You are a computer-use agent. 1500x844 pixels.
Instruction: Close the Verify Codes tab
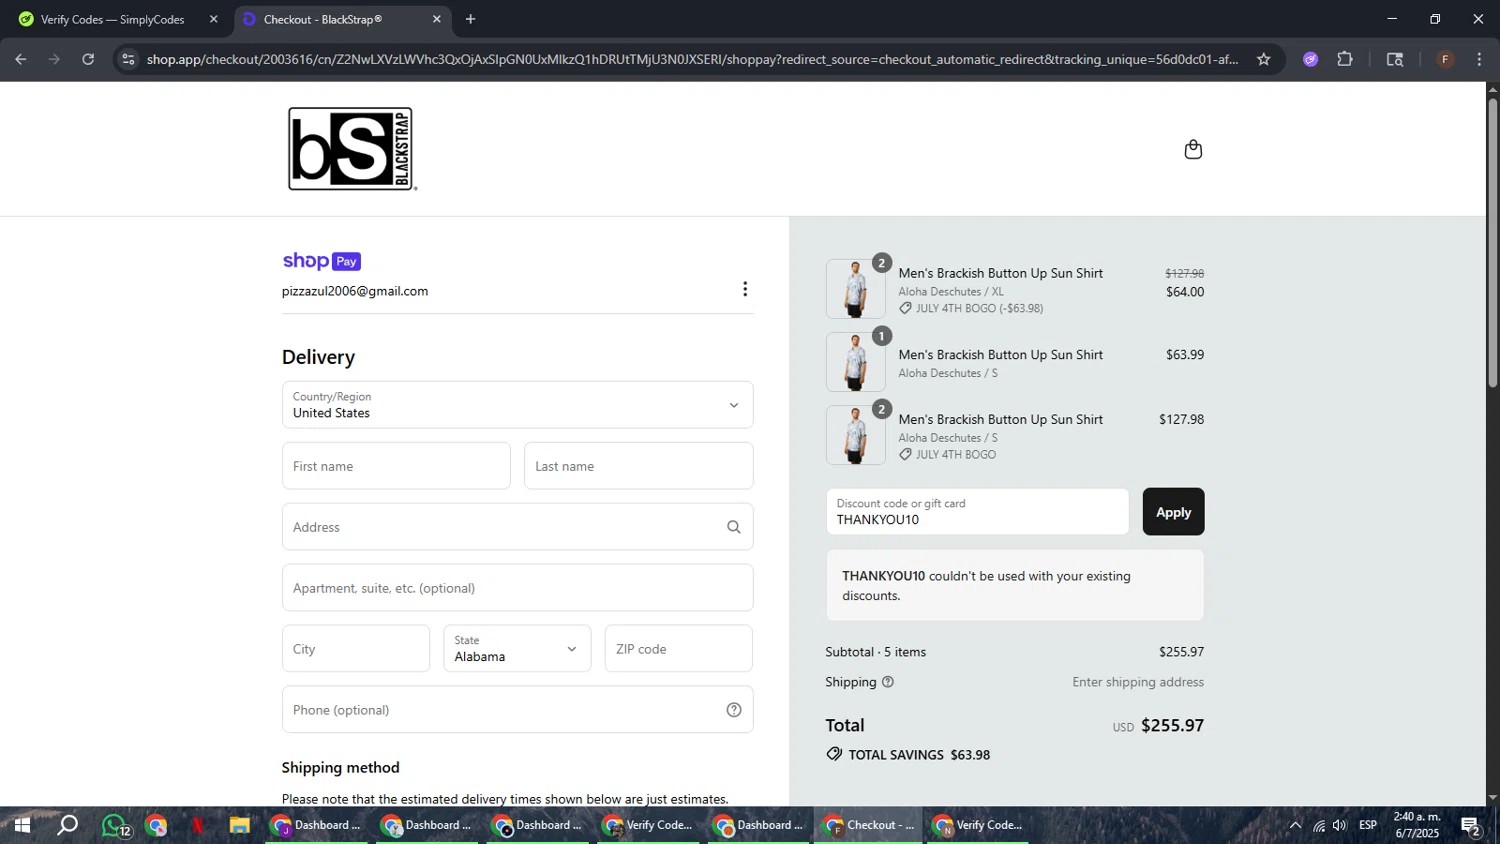pos(213,19)
